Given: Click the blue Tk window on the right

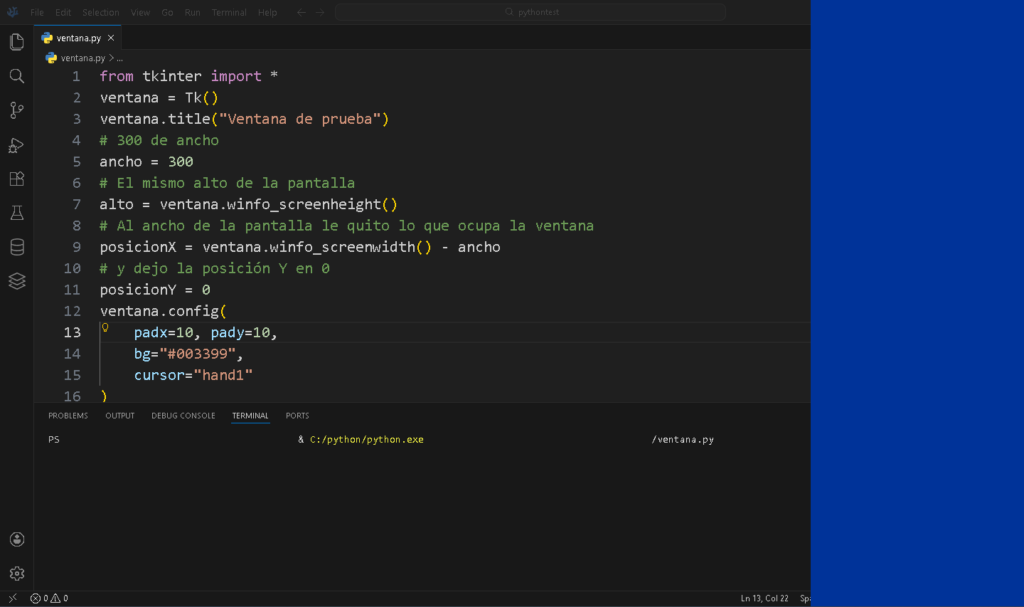Looking at the screenshot, I should (x=917, y=303).
